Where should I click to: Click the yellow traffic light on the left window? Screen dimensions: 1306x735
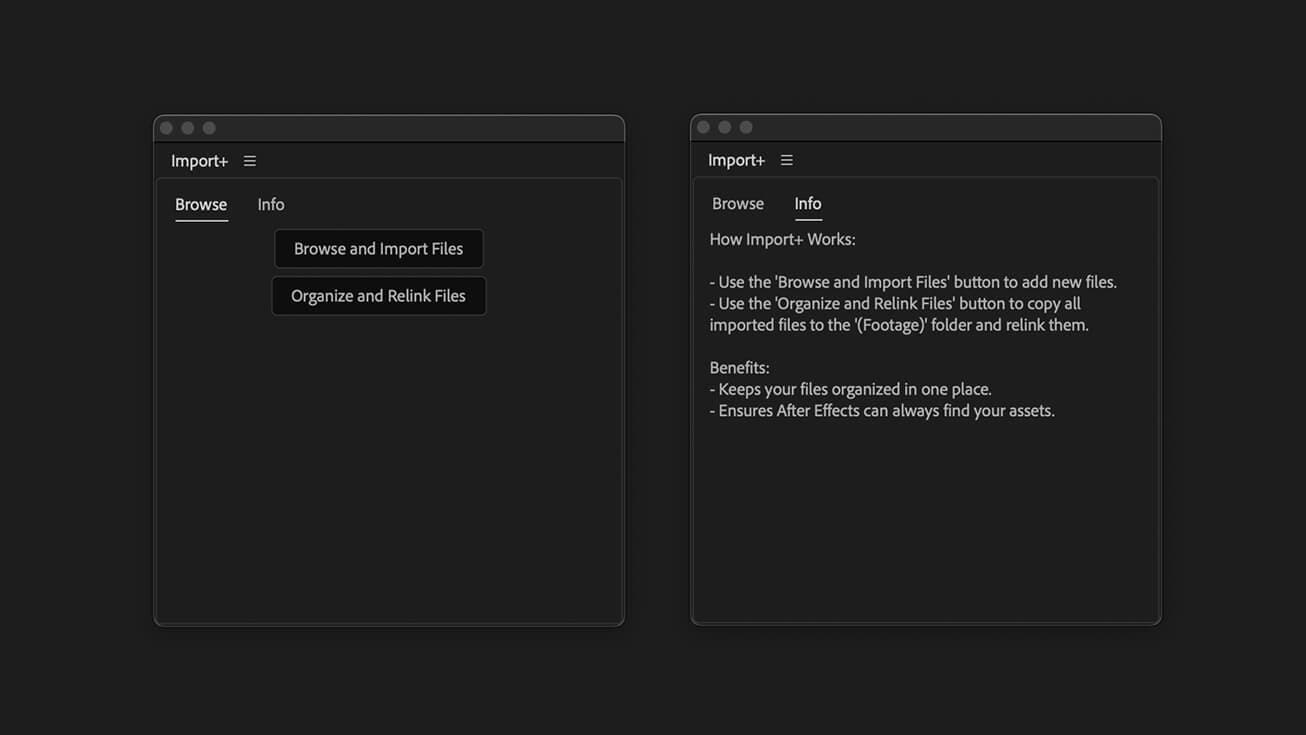click(187, 127)
